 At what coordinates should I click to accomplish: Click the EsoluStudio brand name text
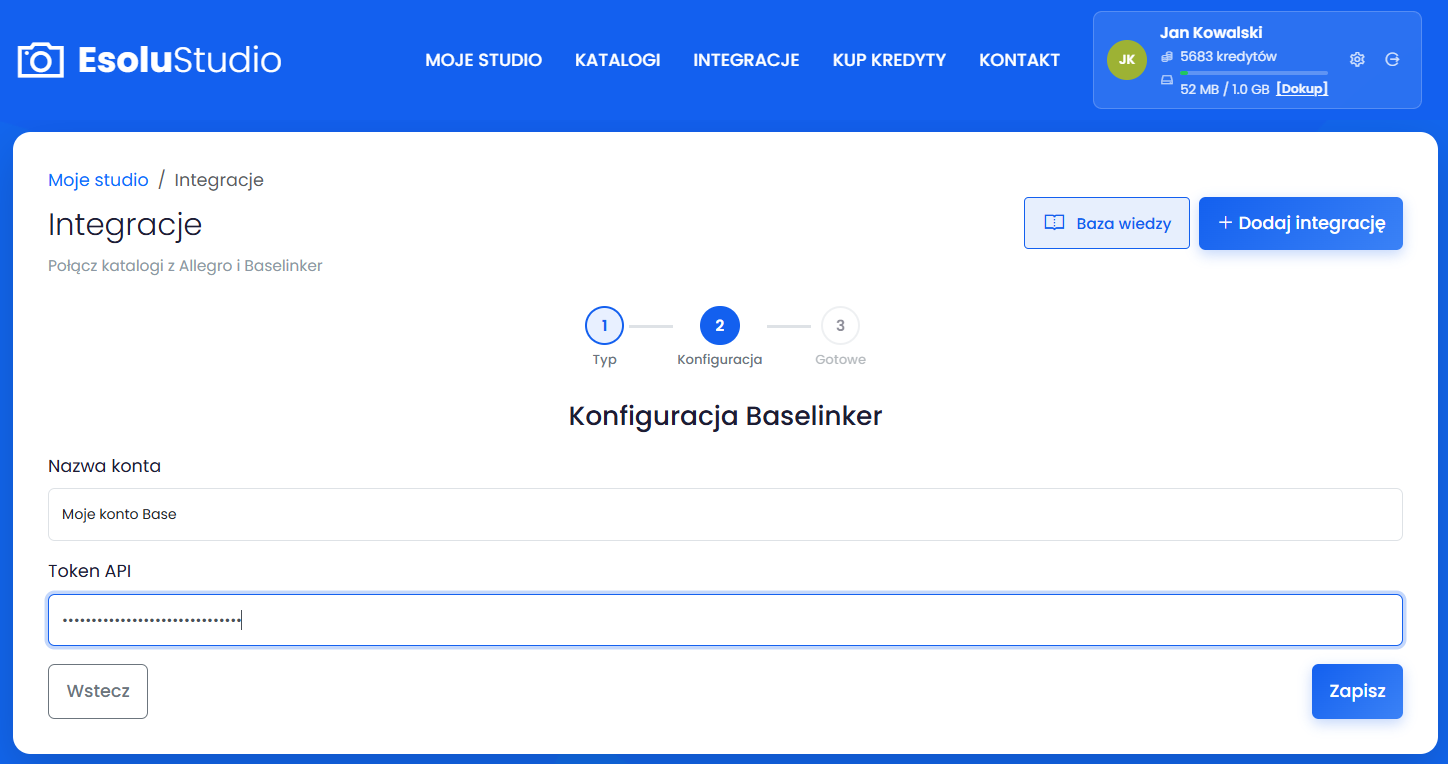click(x=180, y=60)
